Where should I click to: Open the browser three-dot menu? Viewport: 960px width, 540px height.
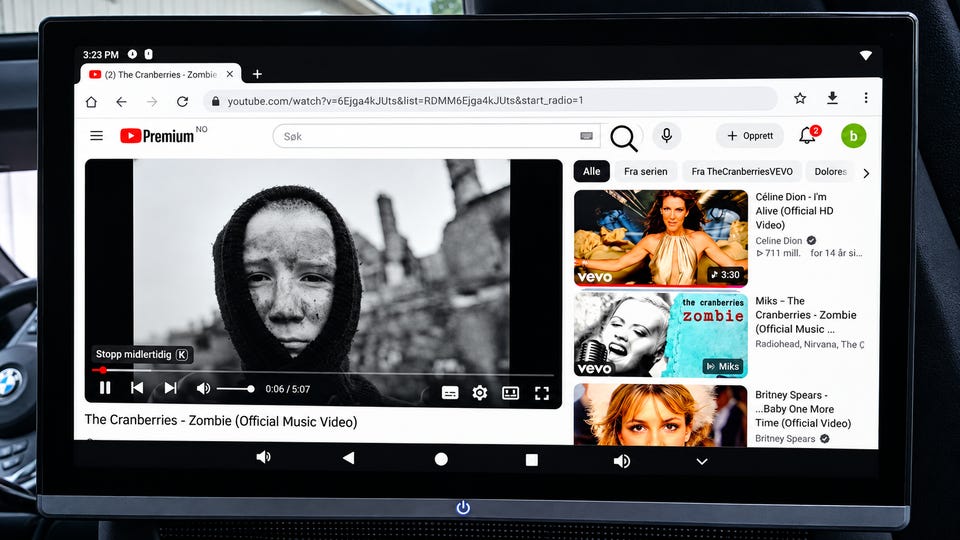click(866, 98)
